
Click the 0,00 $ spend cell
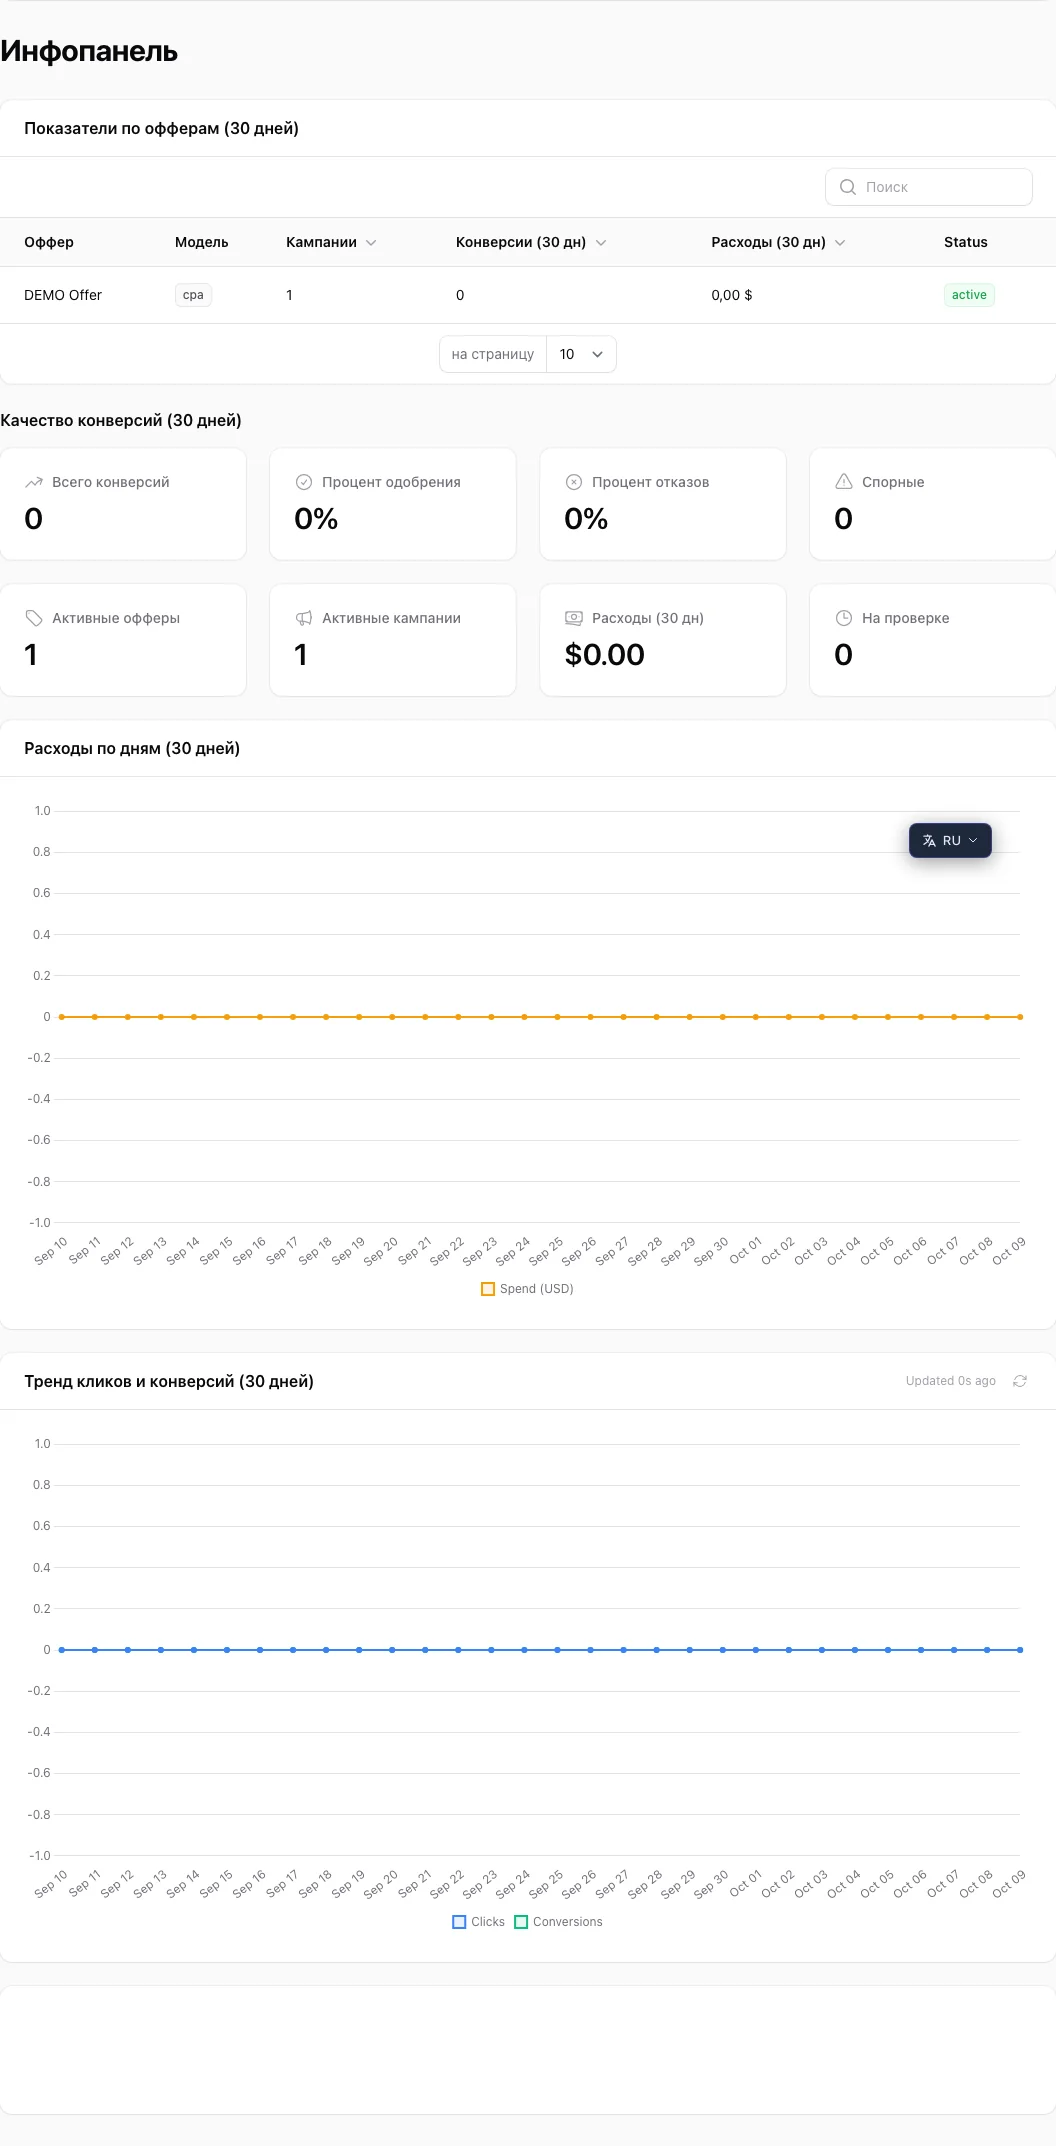click(732, 295)
